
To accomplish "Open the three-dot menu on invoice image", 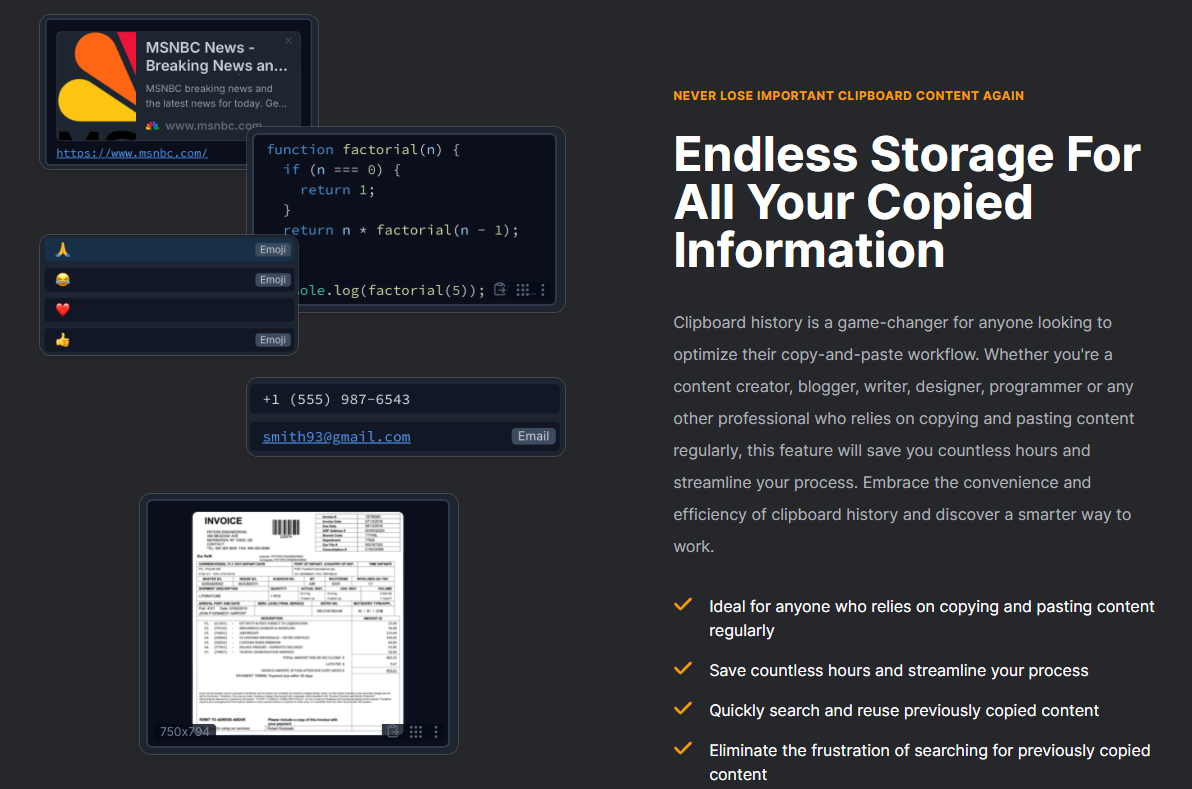I will pos(436,731).
